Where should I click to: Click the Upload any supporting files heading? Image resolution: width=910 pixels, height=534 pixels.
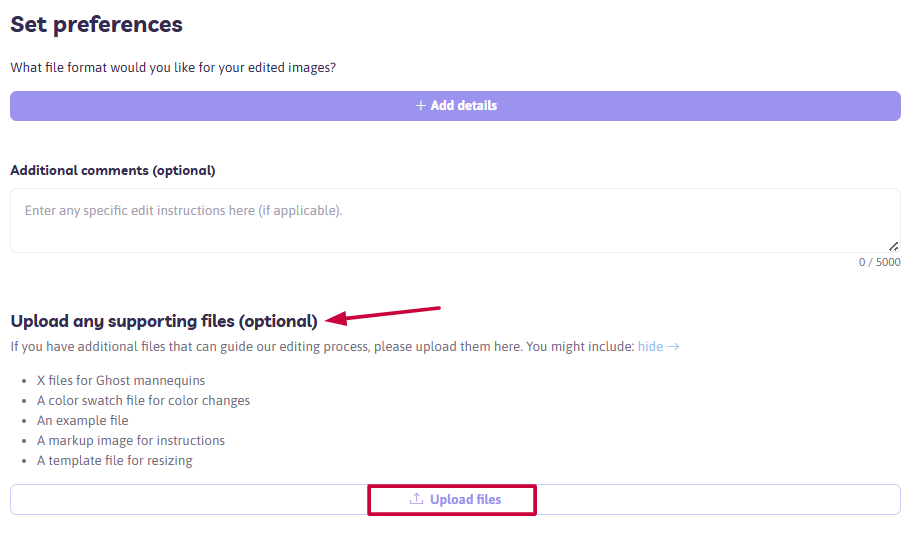tap(164, 321)
